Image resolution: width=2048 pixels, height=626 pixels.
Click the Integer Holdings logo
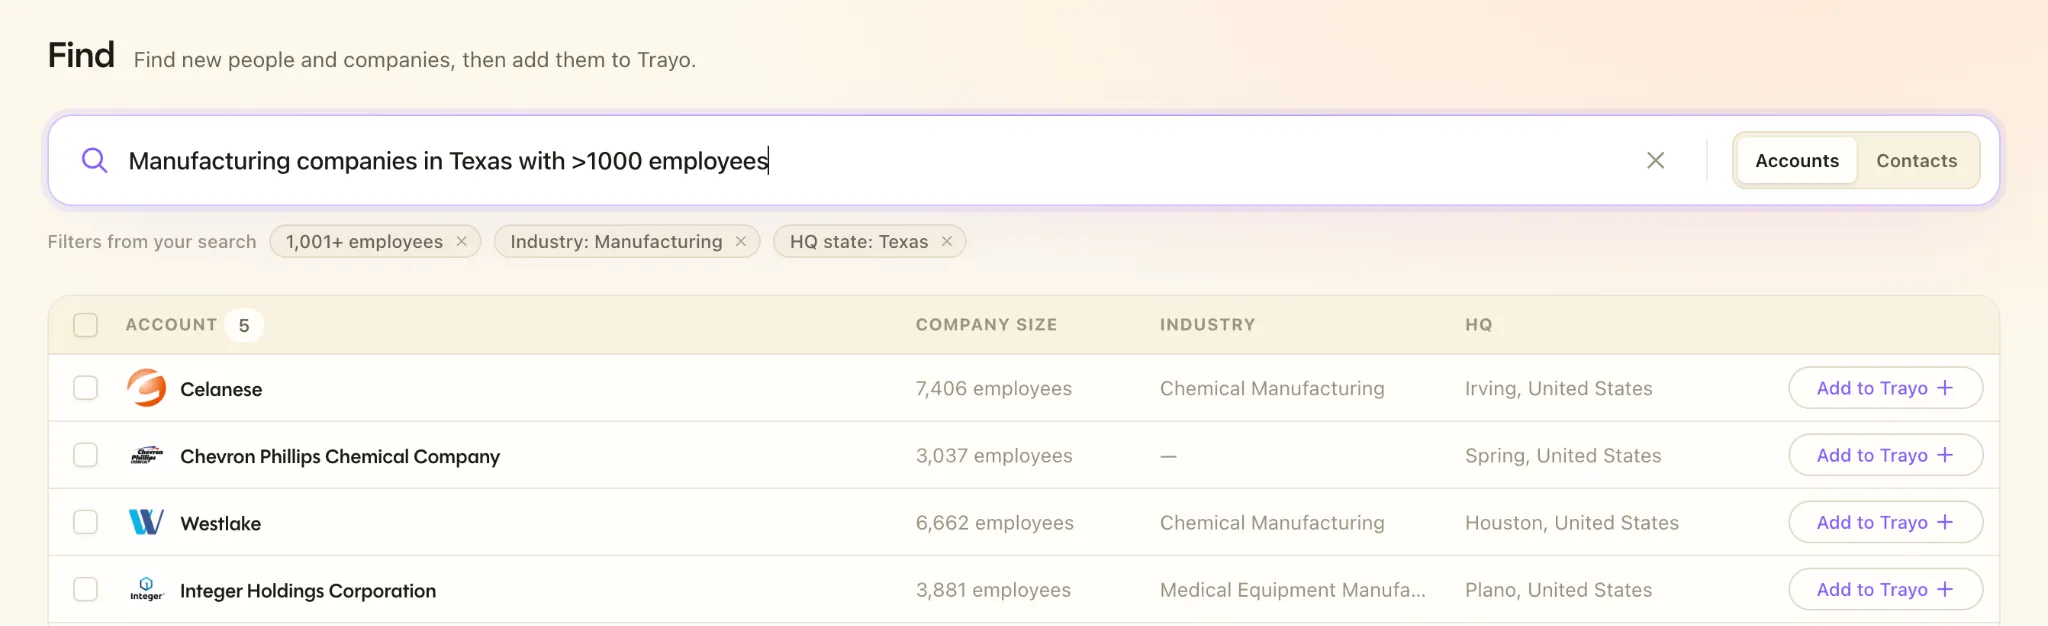tap(146, 589)
